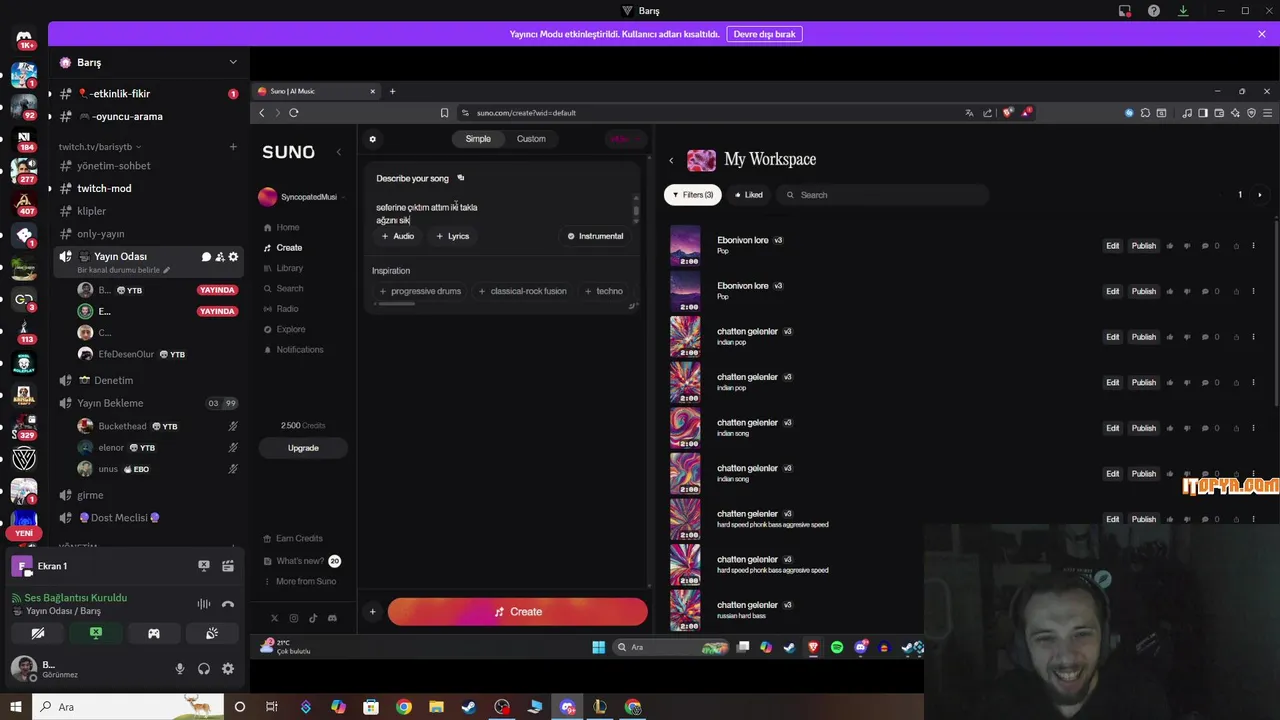Start an activity with gamepad button
1280x720 pixels.
click(x=154, y=633)
